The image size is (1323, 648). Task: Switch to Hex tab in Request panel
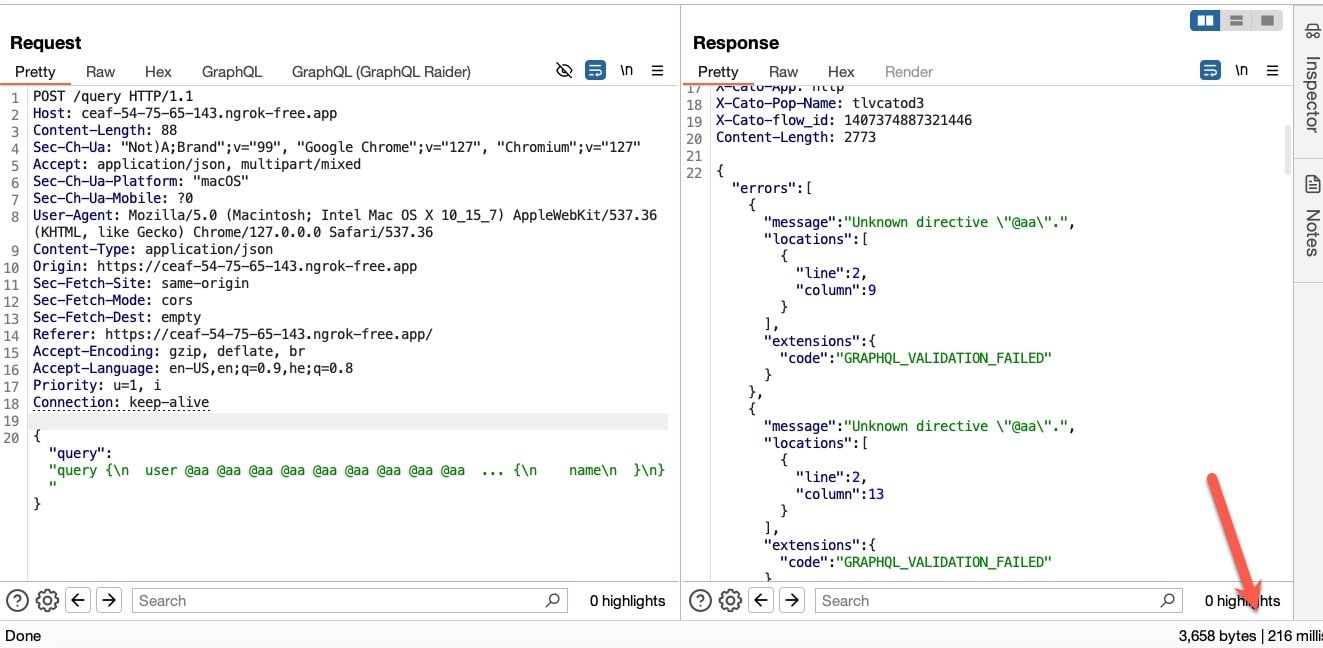158,72
